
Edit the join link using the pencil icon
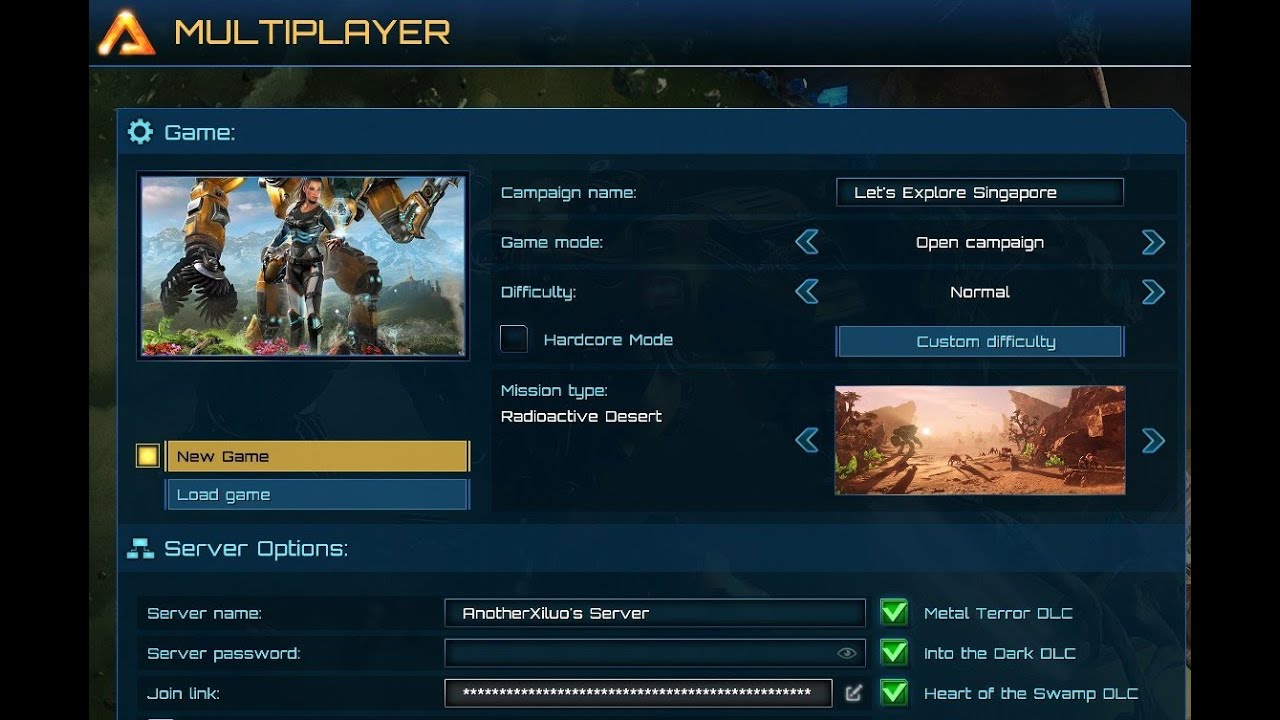pos(853,692)
